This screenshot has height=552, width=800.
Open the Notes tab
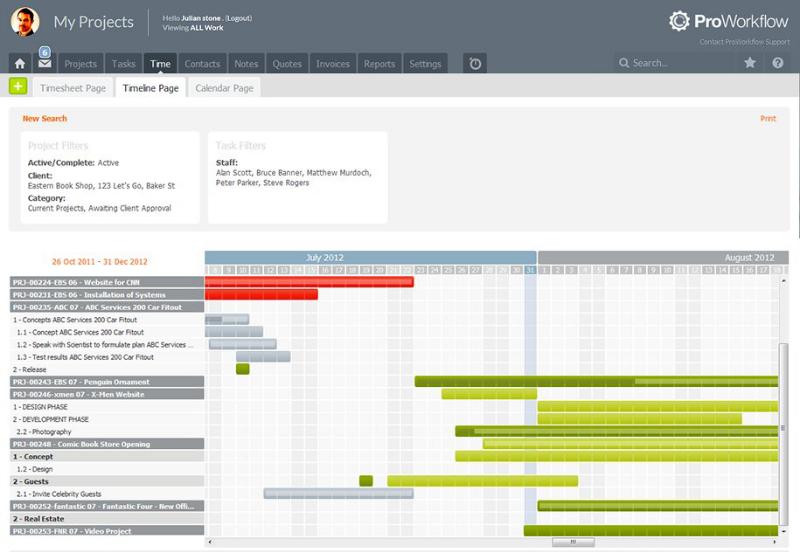246,64
